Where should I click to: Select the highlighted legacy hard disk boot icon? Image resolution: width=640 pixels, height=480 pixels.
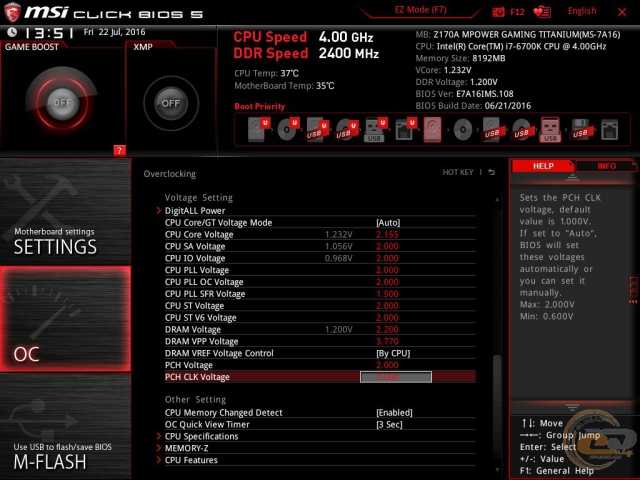(433, 129)
